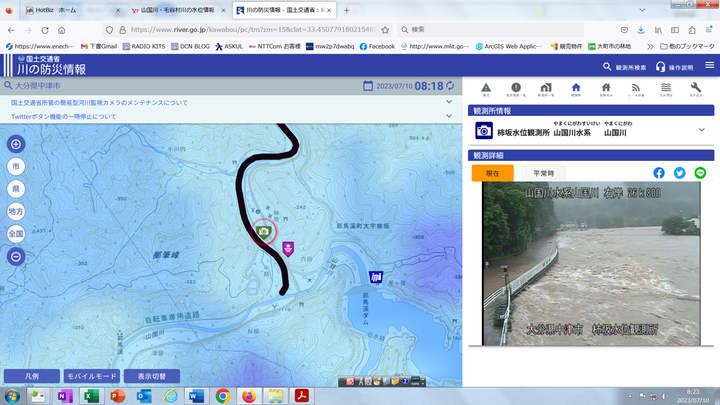
Task: Zoom in the map with plus button
Action: point(16,144)
